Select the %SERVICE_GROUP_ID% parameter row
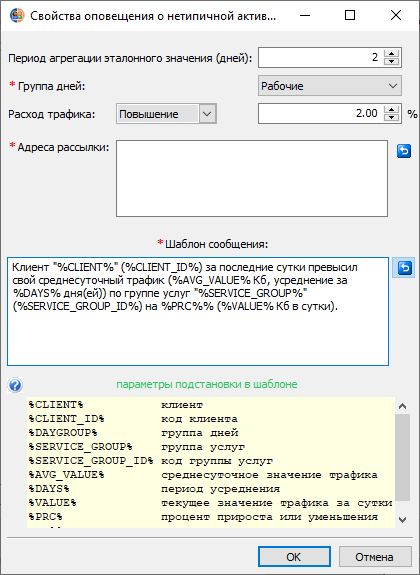 coord(211,461)
